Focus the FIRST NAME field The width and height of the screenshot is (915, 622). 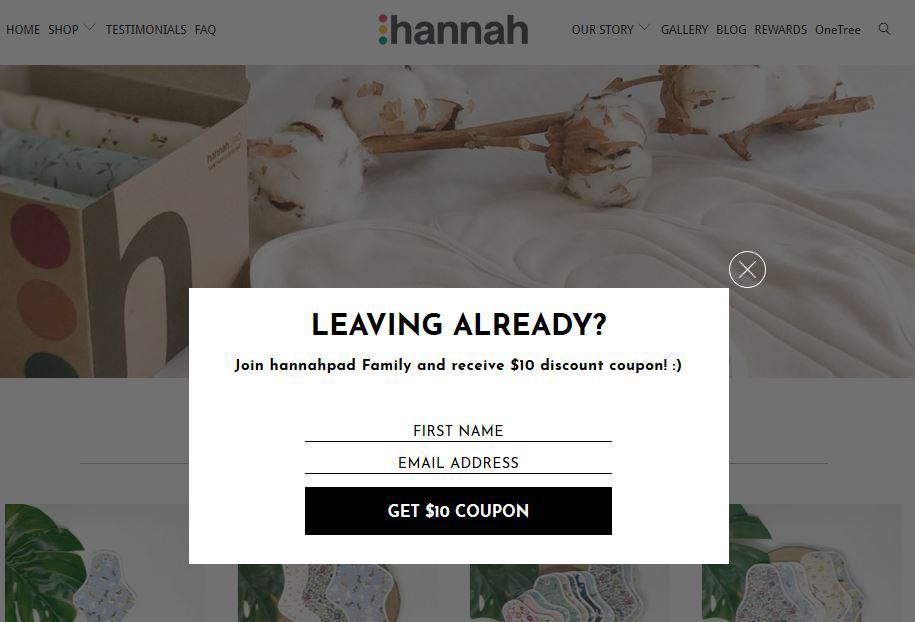458,431
